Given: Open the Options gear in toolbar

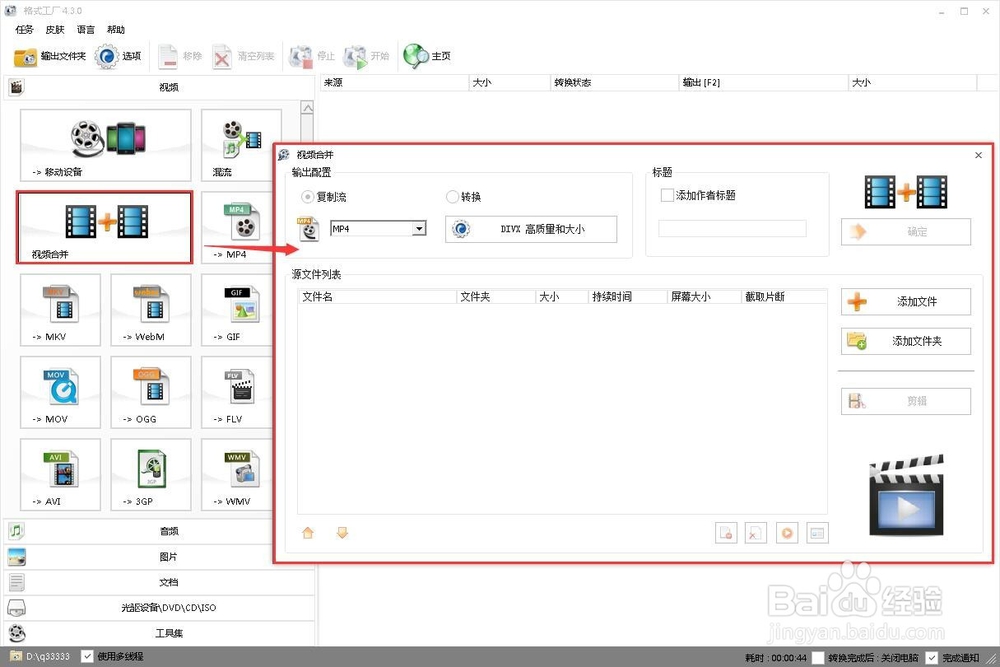Looking at the screenshot, I should 118,57.
